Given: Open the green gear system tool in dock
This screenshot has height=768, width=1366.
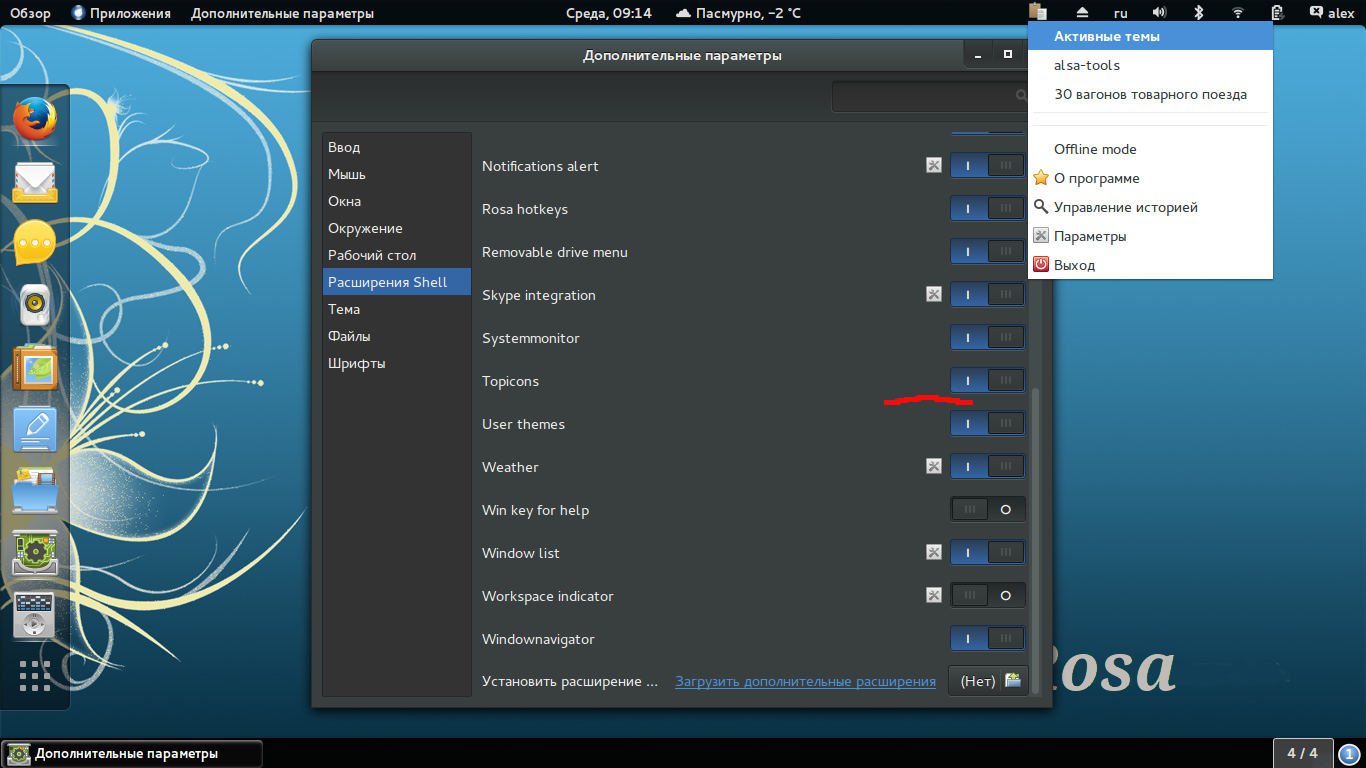Looking at the screenshot, I should pyautogui.click(x=35, y=553).
